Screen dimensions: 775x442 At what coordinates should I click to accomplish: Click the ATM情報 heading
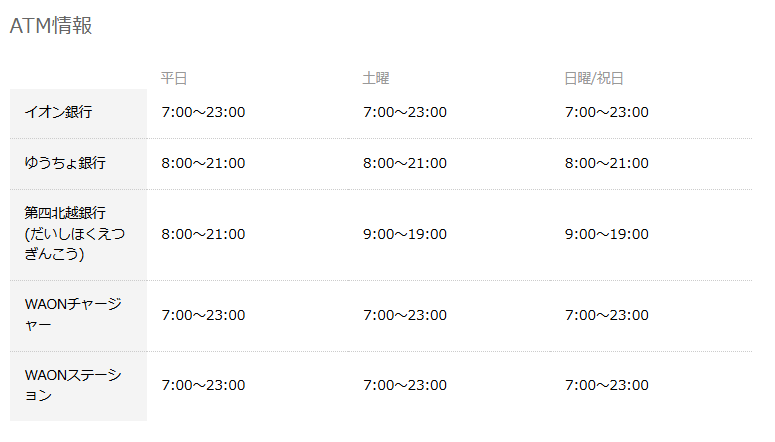coord(51,26)
